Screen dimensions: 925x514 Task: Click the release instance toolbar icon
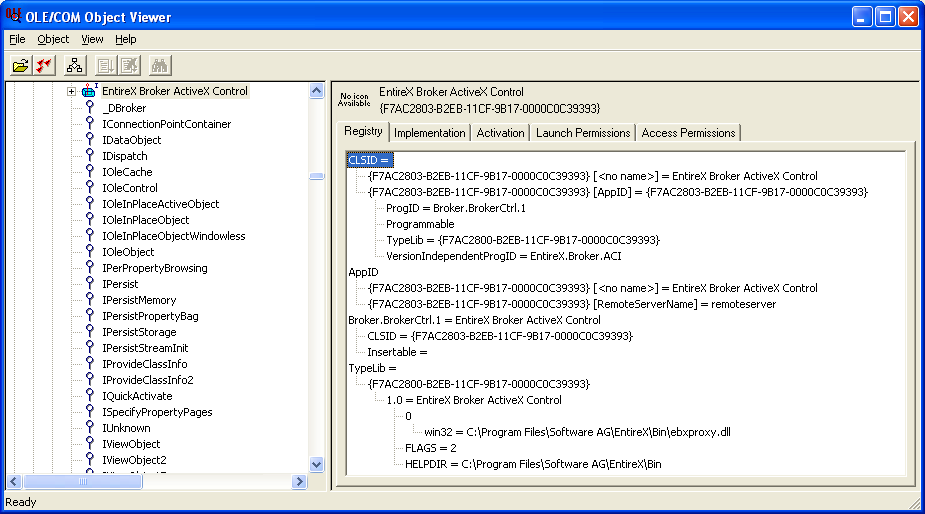tap(129, 66)
